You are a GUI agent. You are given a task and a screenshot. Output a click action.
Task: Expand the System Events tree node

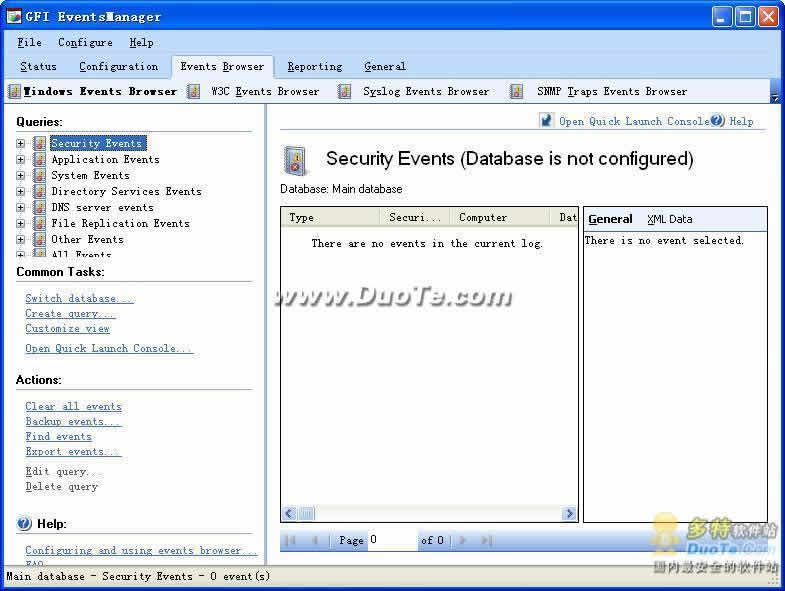click(21, 175)
